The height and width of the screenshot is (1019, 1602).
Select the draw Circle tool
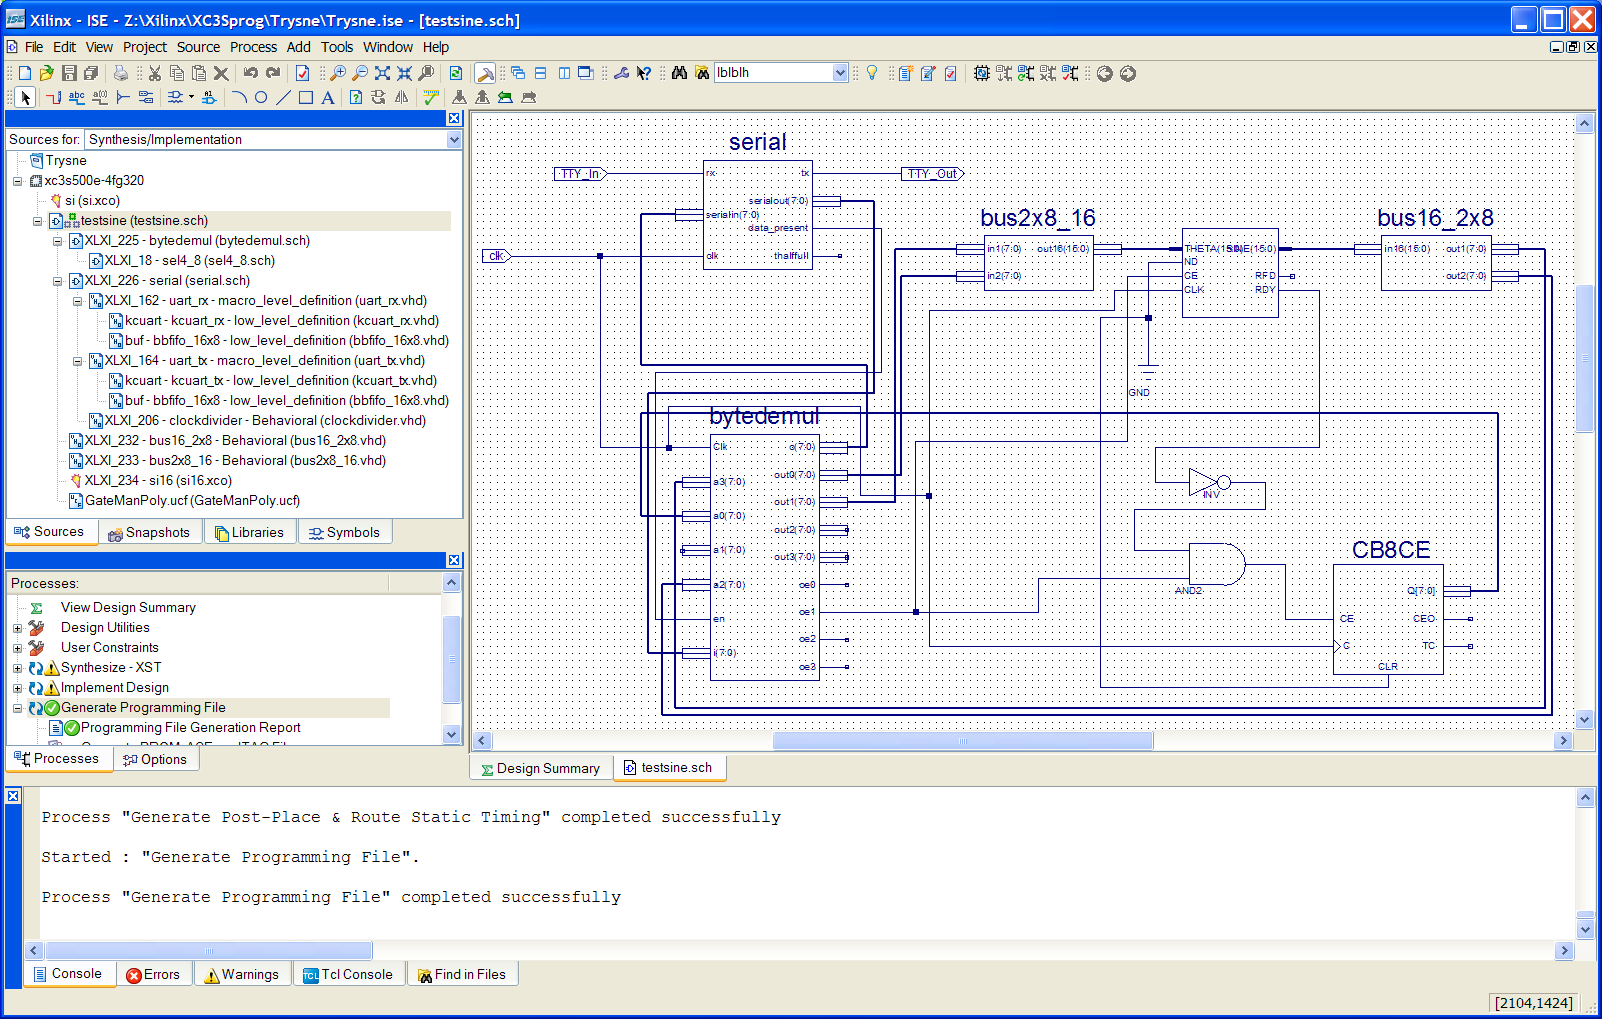[261, 97]
